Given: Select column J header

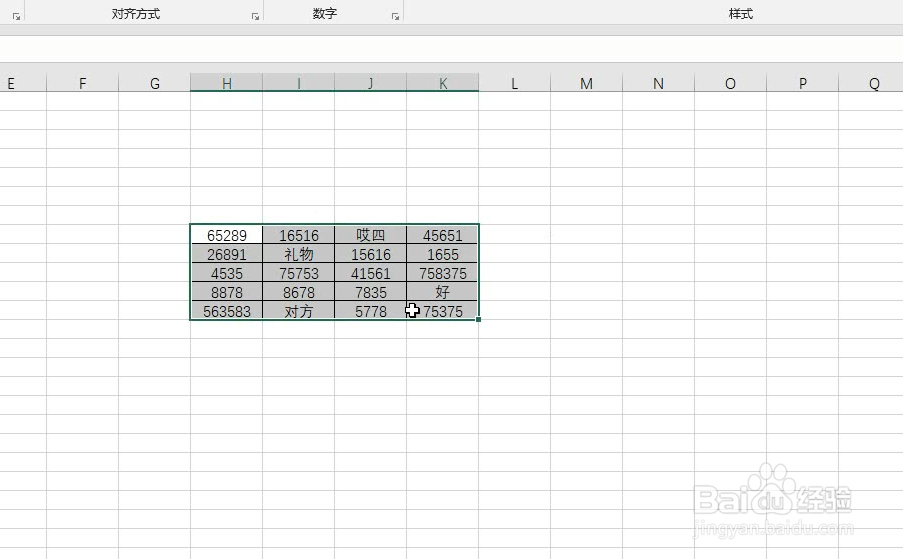Looking at the screenshot, I should pos(370,83).
